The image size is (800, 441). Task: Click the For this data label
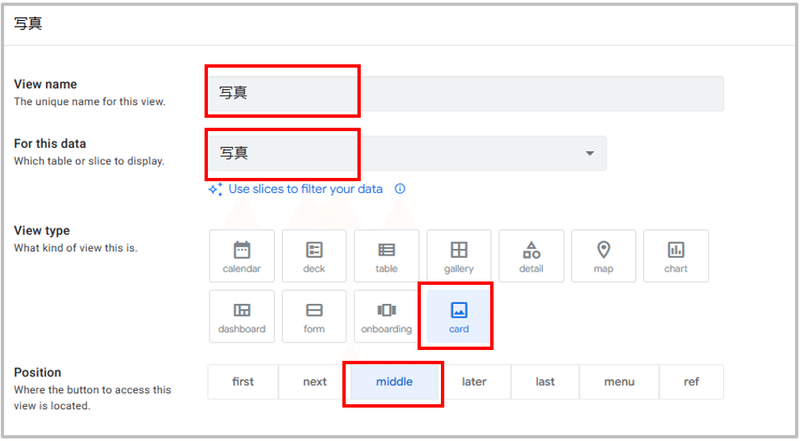pos(50,143)
